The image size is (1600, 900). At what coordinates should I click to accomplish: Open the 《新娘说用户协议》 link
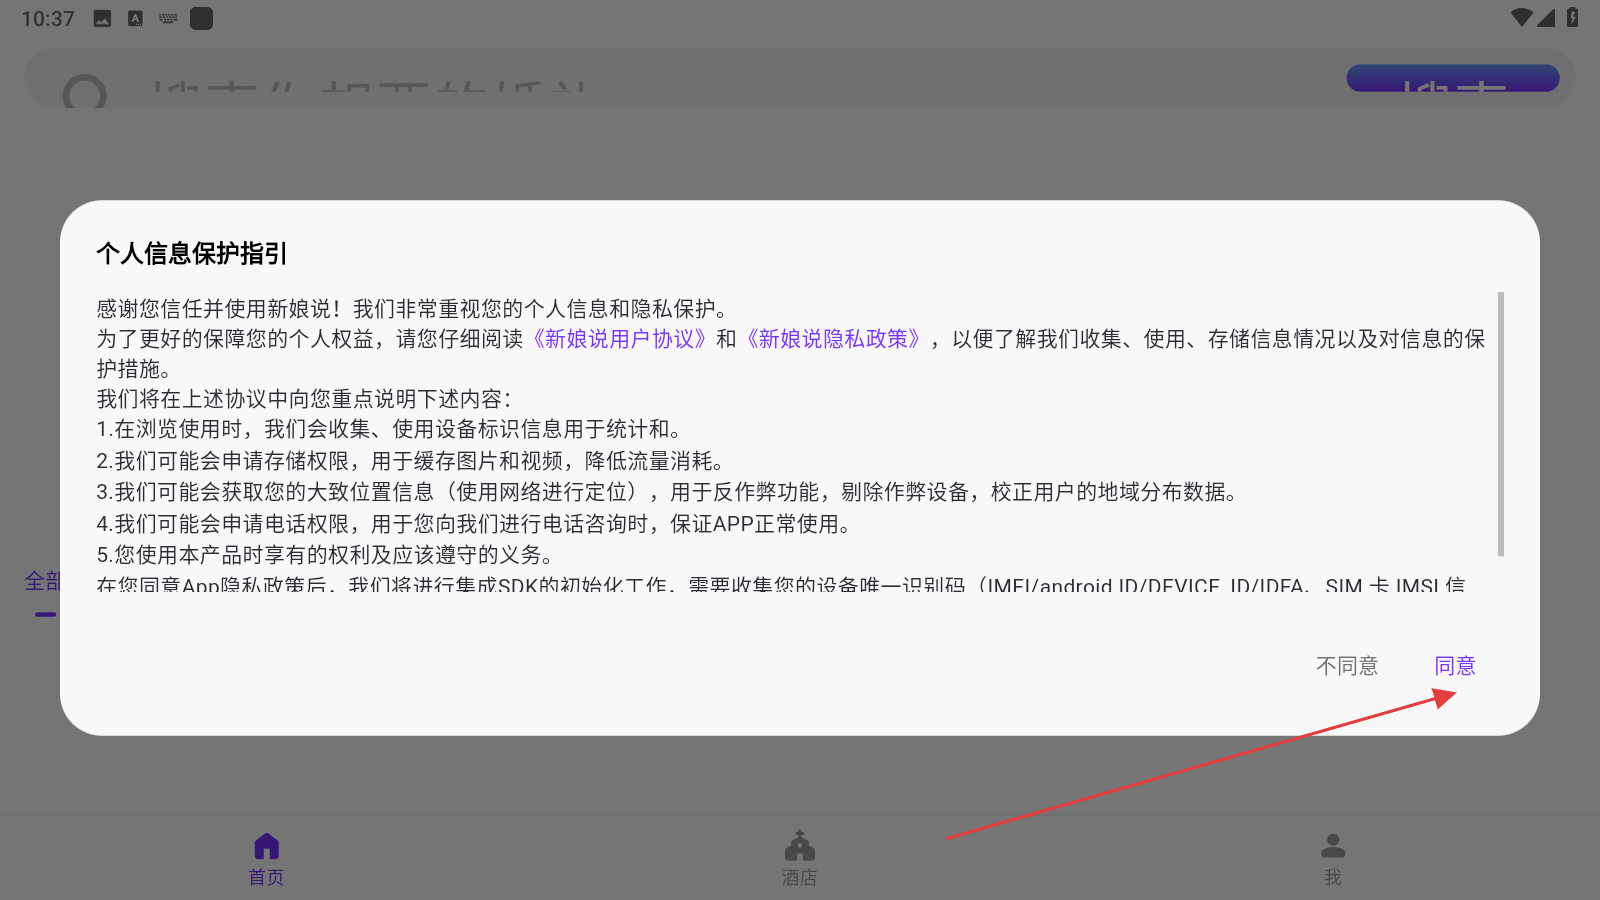point(619,339)
